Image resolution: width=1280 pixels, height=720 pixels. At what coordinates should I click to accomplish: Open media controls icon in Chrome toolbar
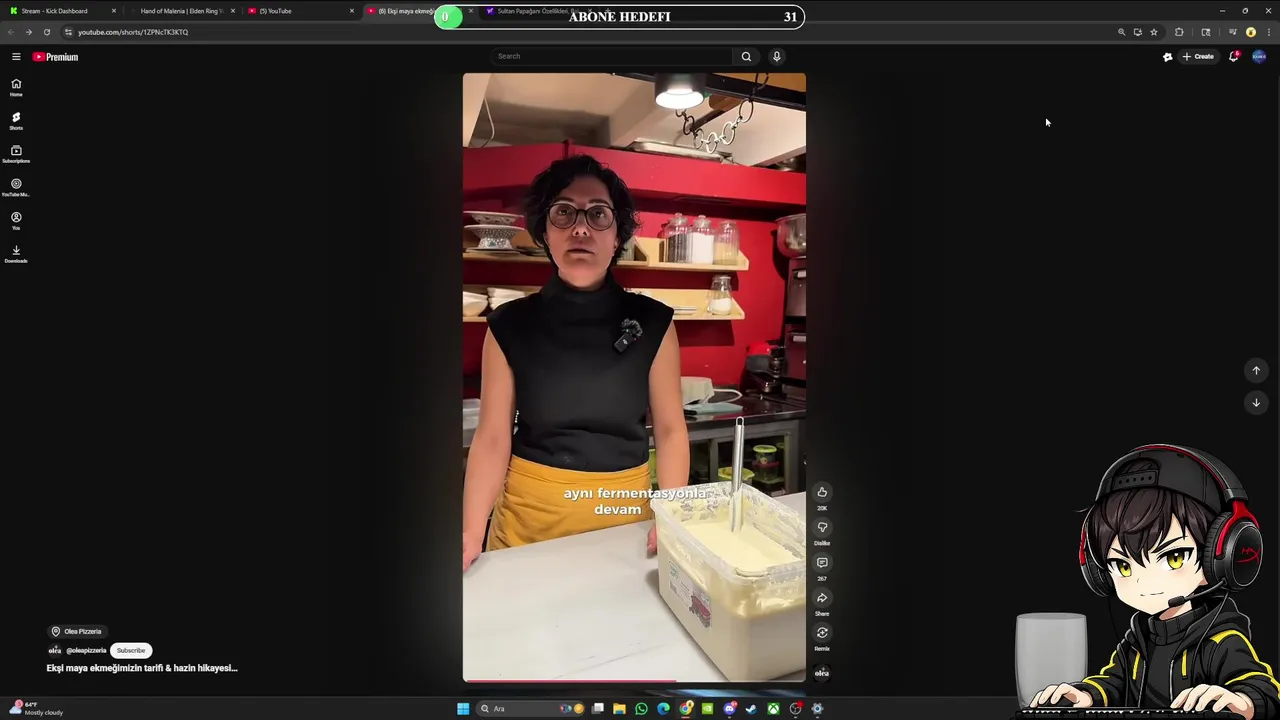1233,32
